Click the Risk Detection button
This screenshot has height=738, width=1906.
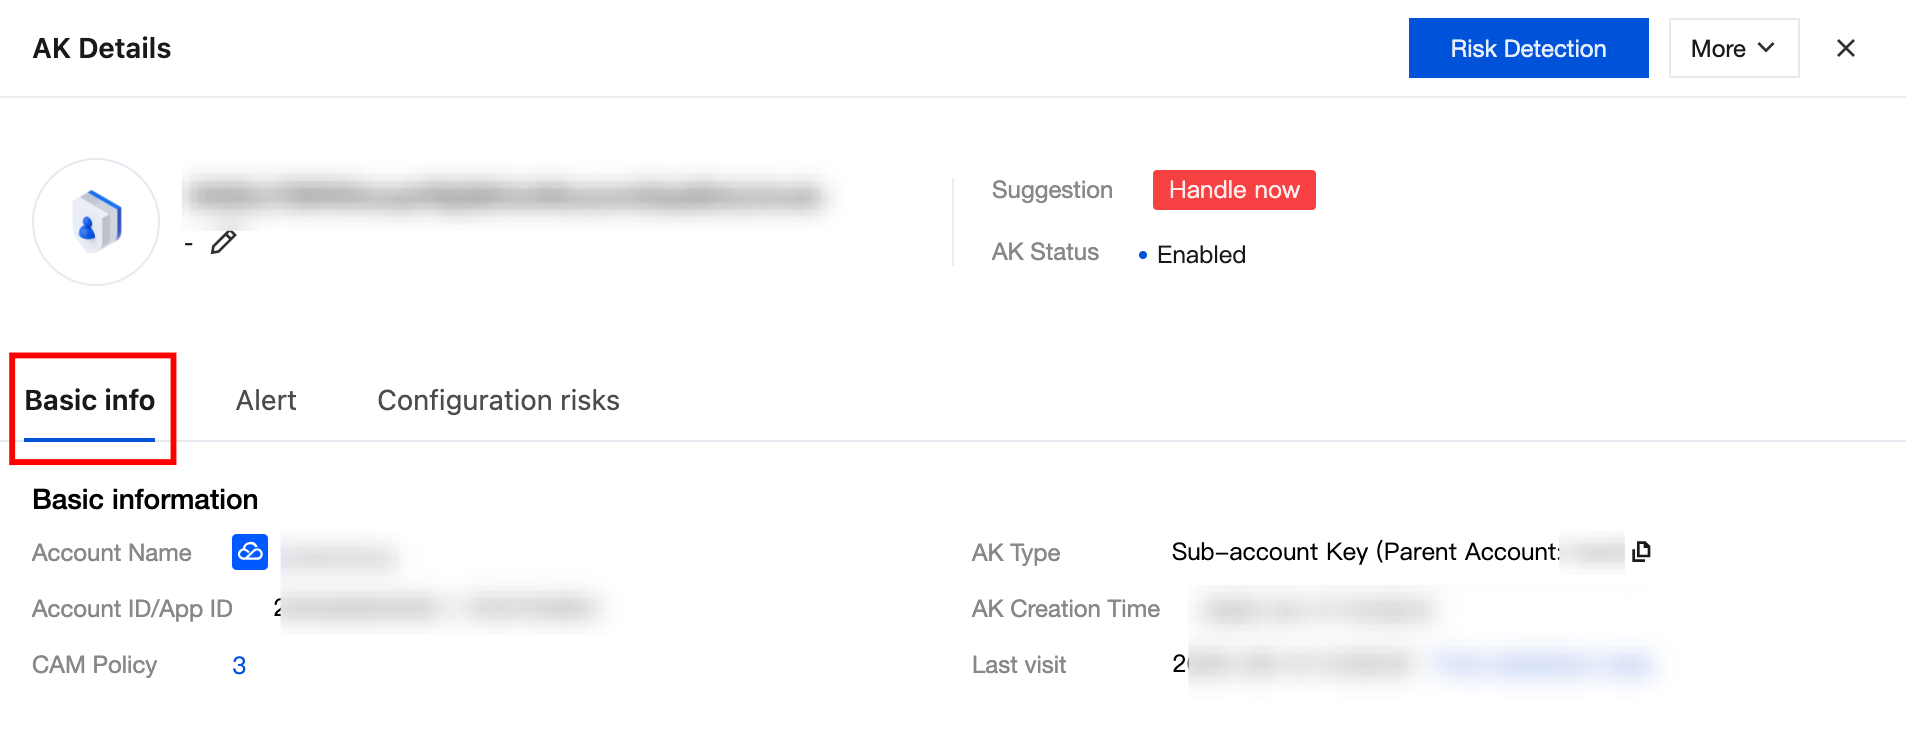pyautogui.click(x=1528, y=48)
